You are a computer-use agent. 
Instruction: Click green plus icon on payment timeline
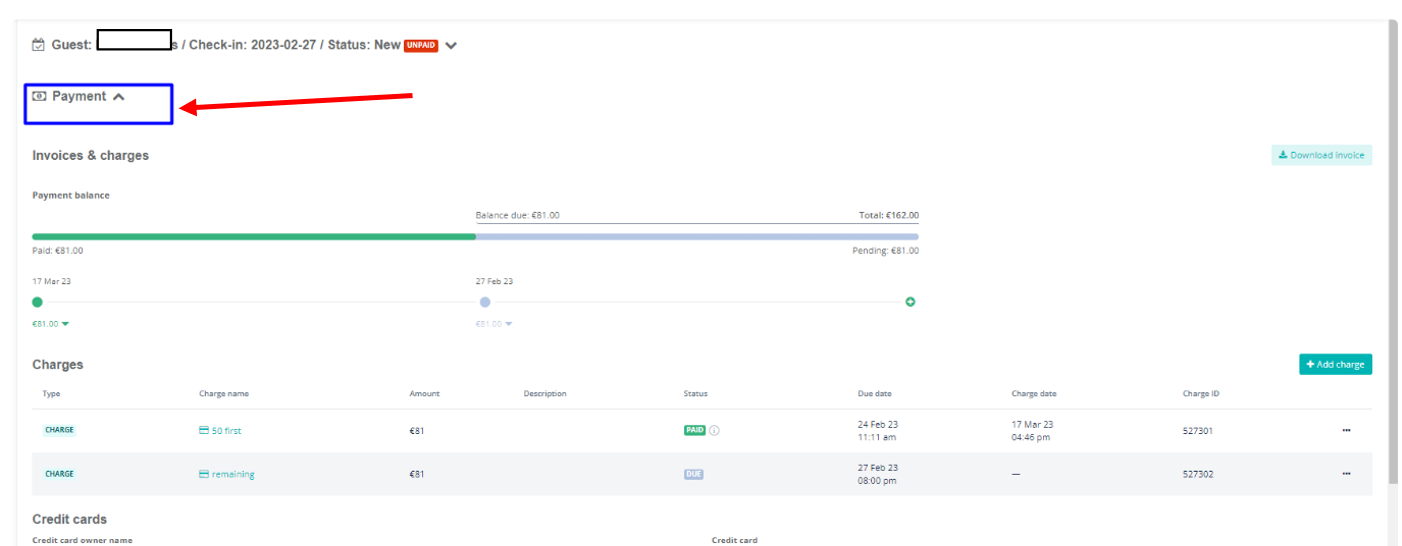(x=910, y=302)
